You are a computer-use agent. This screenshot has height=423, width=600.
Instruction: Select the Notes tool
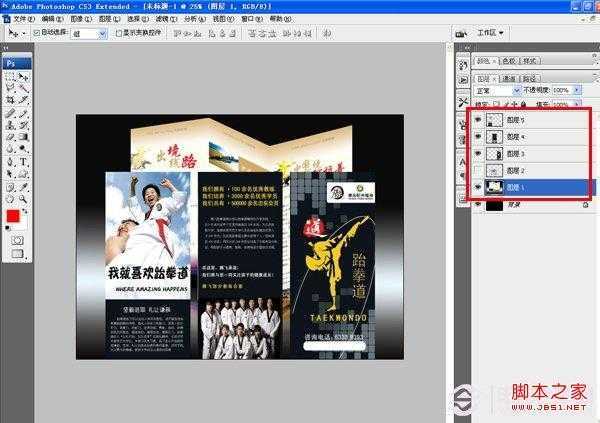click(10, 187)
